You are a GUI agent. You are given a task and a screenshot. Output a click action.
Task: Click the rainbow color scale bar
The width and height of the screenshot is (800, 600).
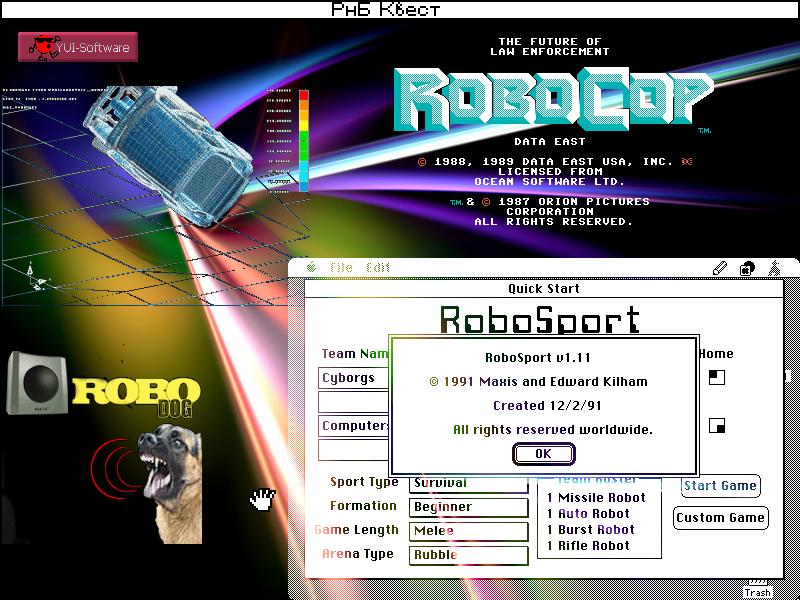click(x=304, y=140)
